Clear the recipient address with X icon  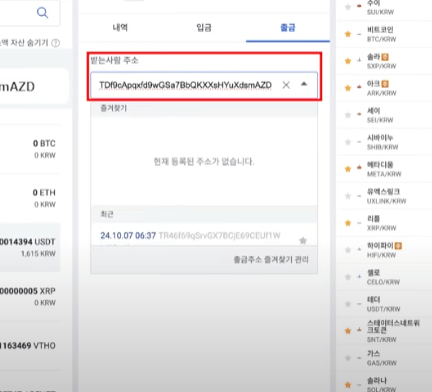(286, 85)
